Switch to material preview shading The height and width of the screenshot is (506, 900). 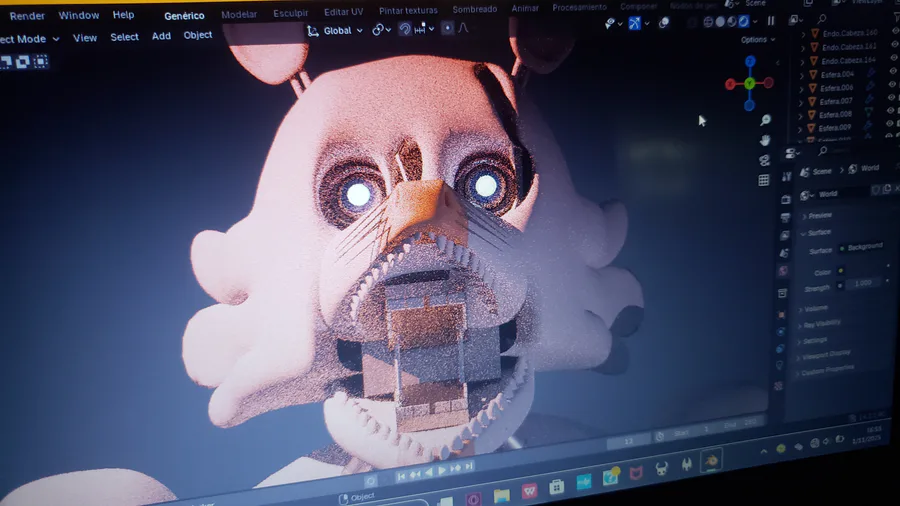[732, 22]
